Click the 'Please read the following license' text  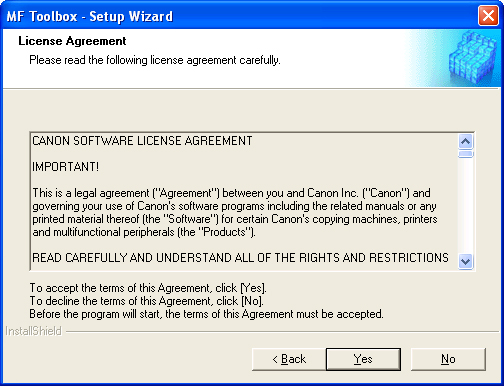(155, 60)
